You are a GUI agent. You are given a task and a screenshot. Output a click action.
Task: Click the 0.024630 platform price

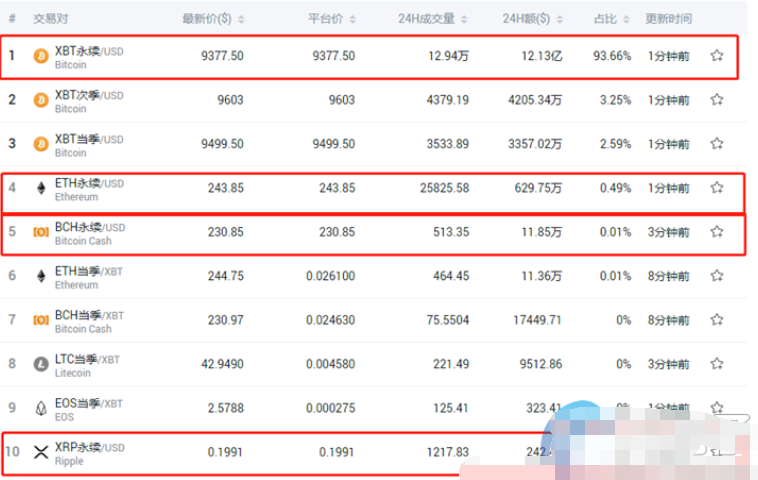pyautogui.click(x=331, y=320)
